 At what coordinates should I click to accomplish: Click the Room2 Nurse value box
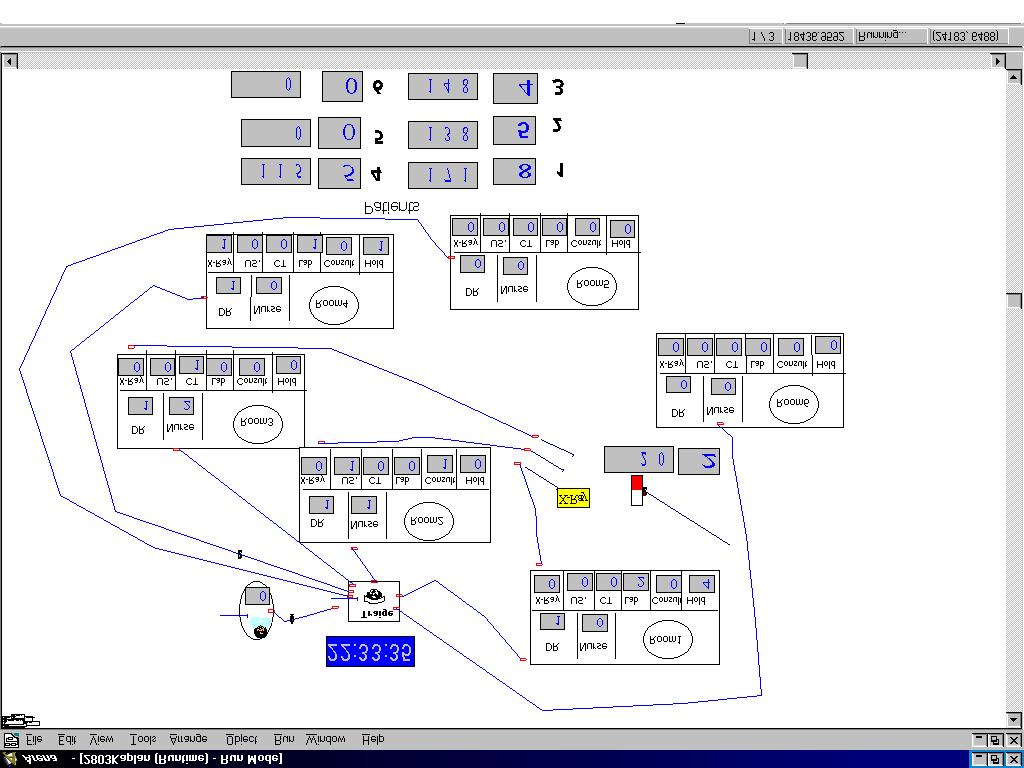coord(364,505)
